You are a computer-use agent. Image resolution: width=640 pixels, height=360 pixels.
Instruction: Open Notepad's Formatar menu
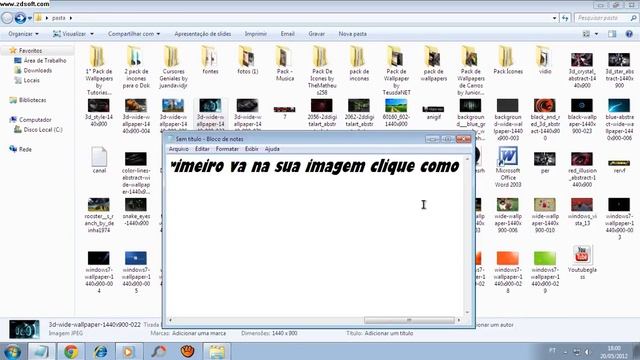(227, 149)
